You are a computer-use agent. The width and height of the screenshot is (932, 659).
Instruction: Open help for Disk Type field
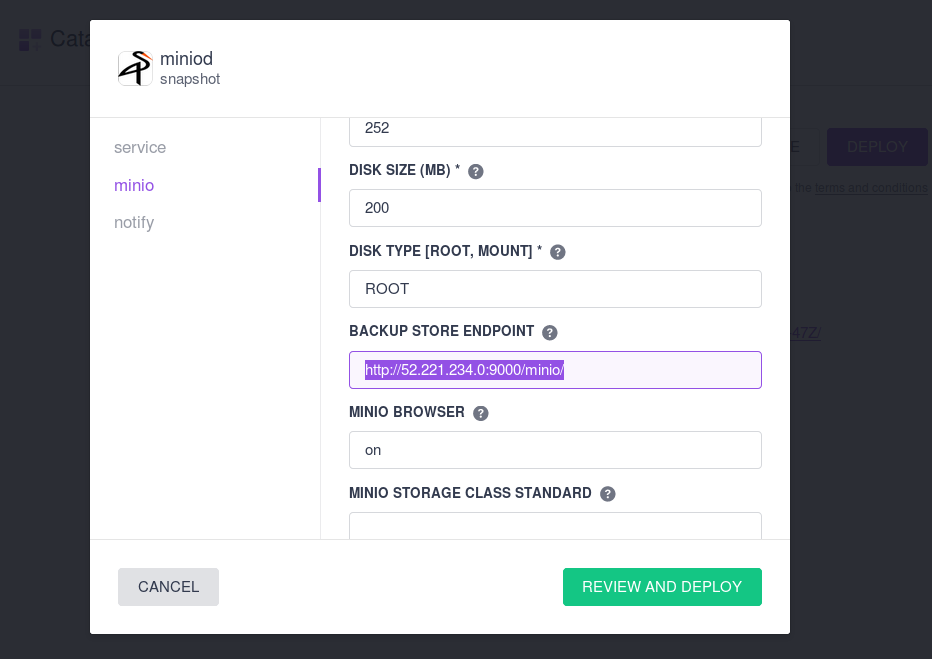click(558, 253)
